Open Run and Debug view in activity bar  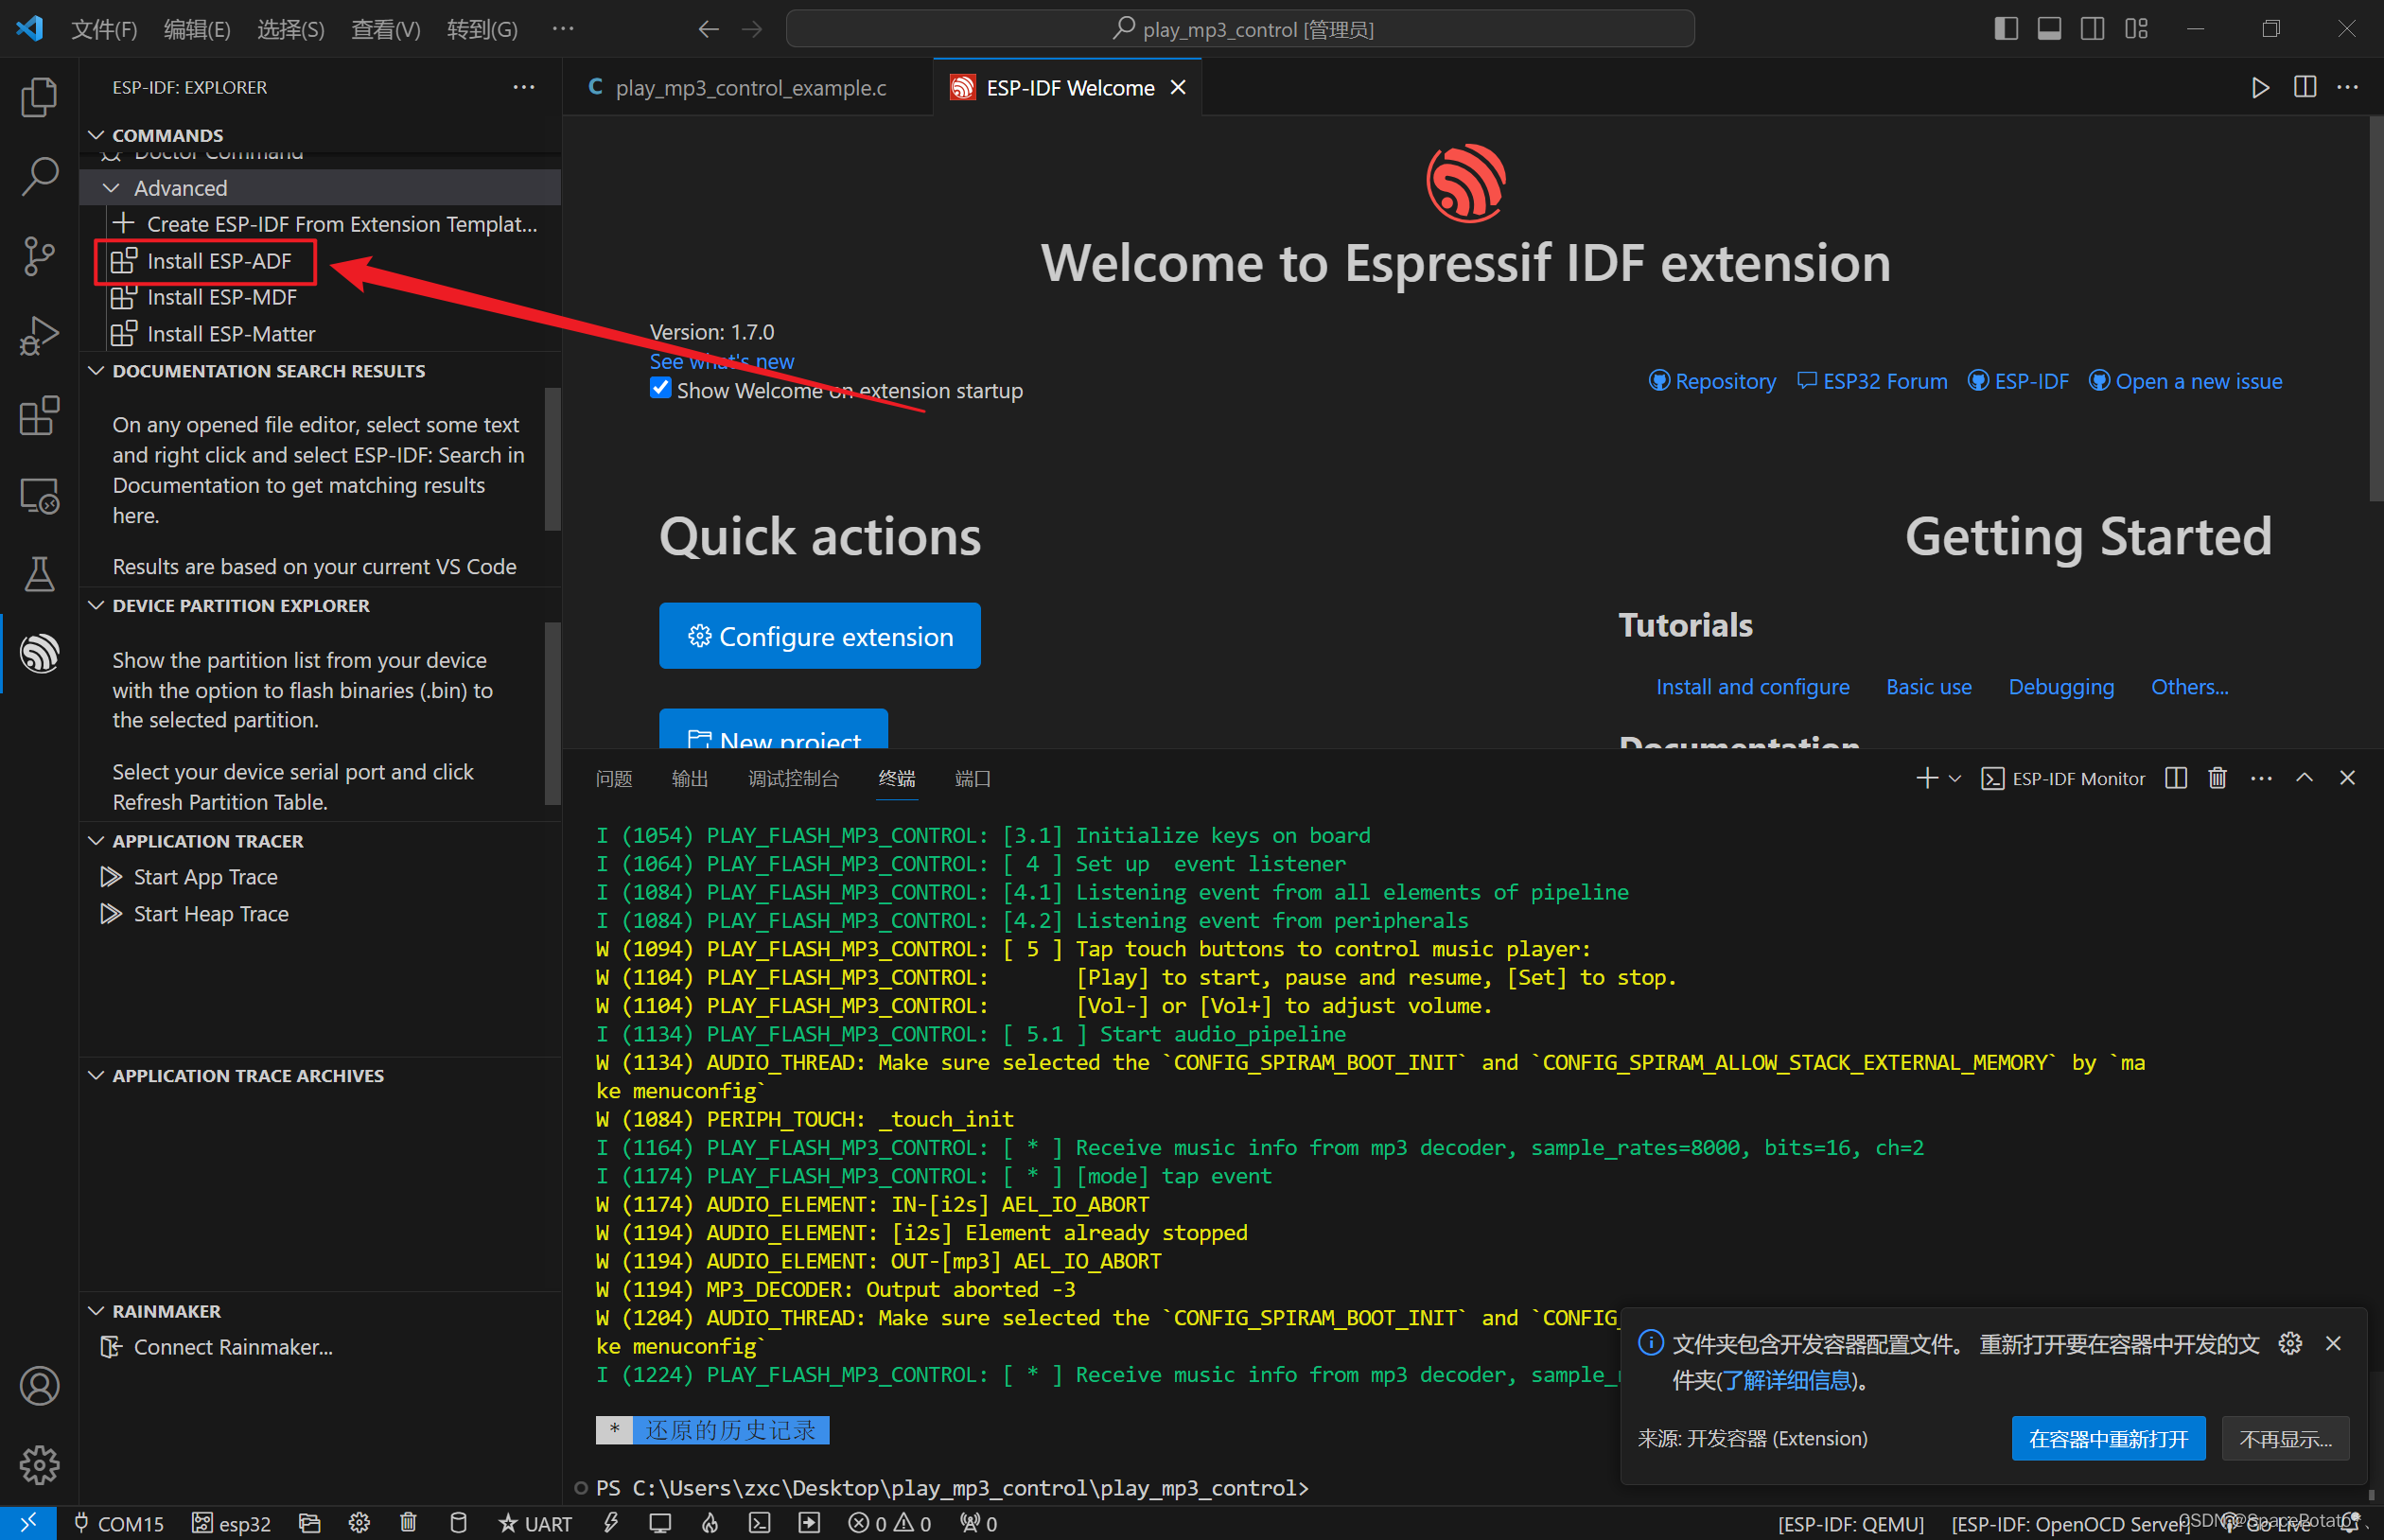coord(39,335)
